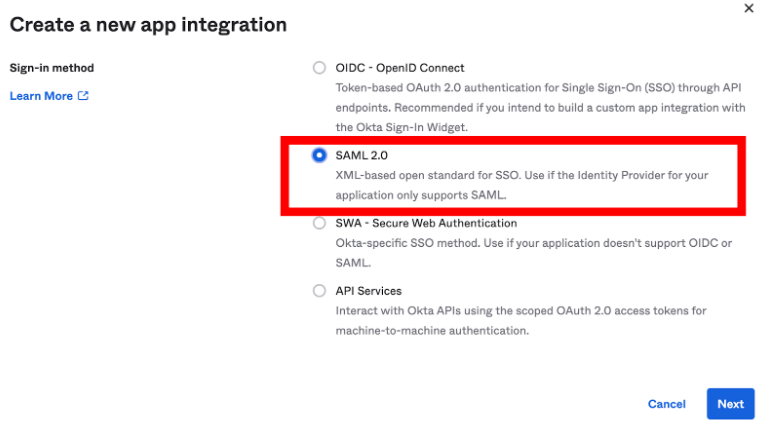Choose the SAML 2.0 radio button
The height and width of the screenshot is (434, 773).
319,155
